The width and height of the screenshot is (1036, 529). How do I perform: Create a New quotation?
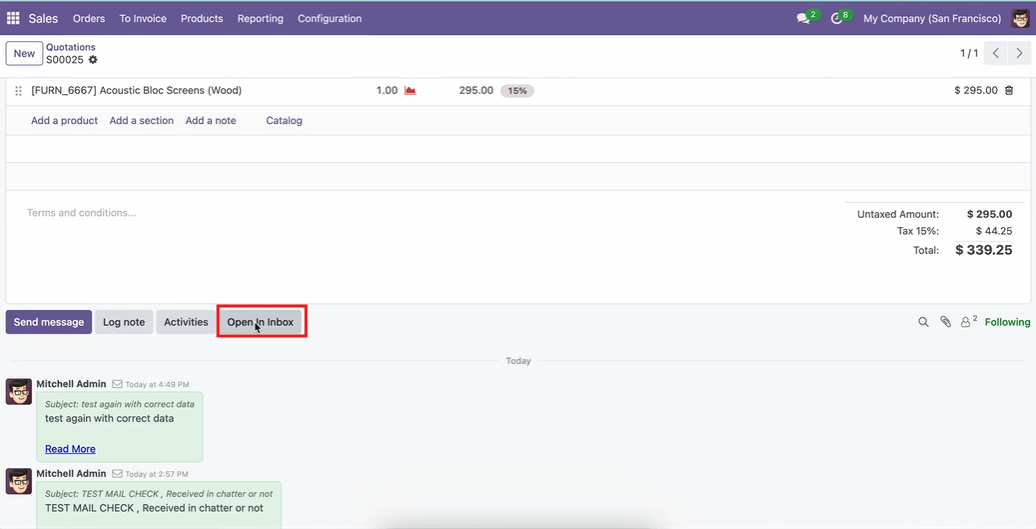(24, 53)
